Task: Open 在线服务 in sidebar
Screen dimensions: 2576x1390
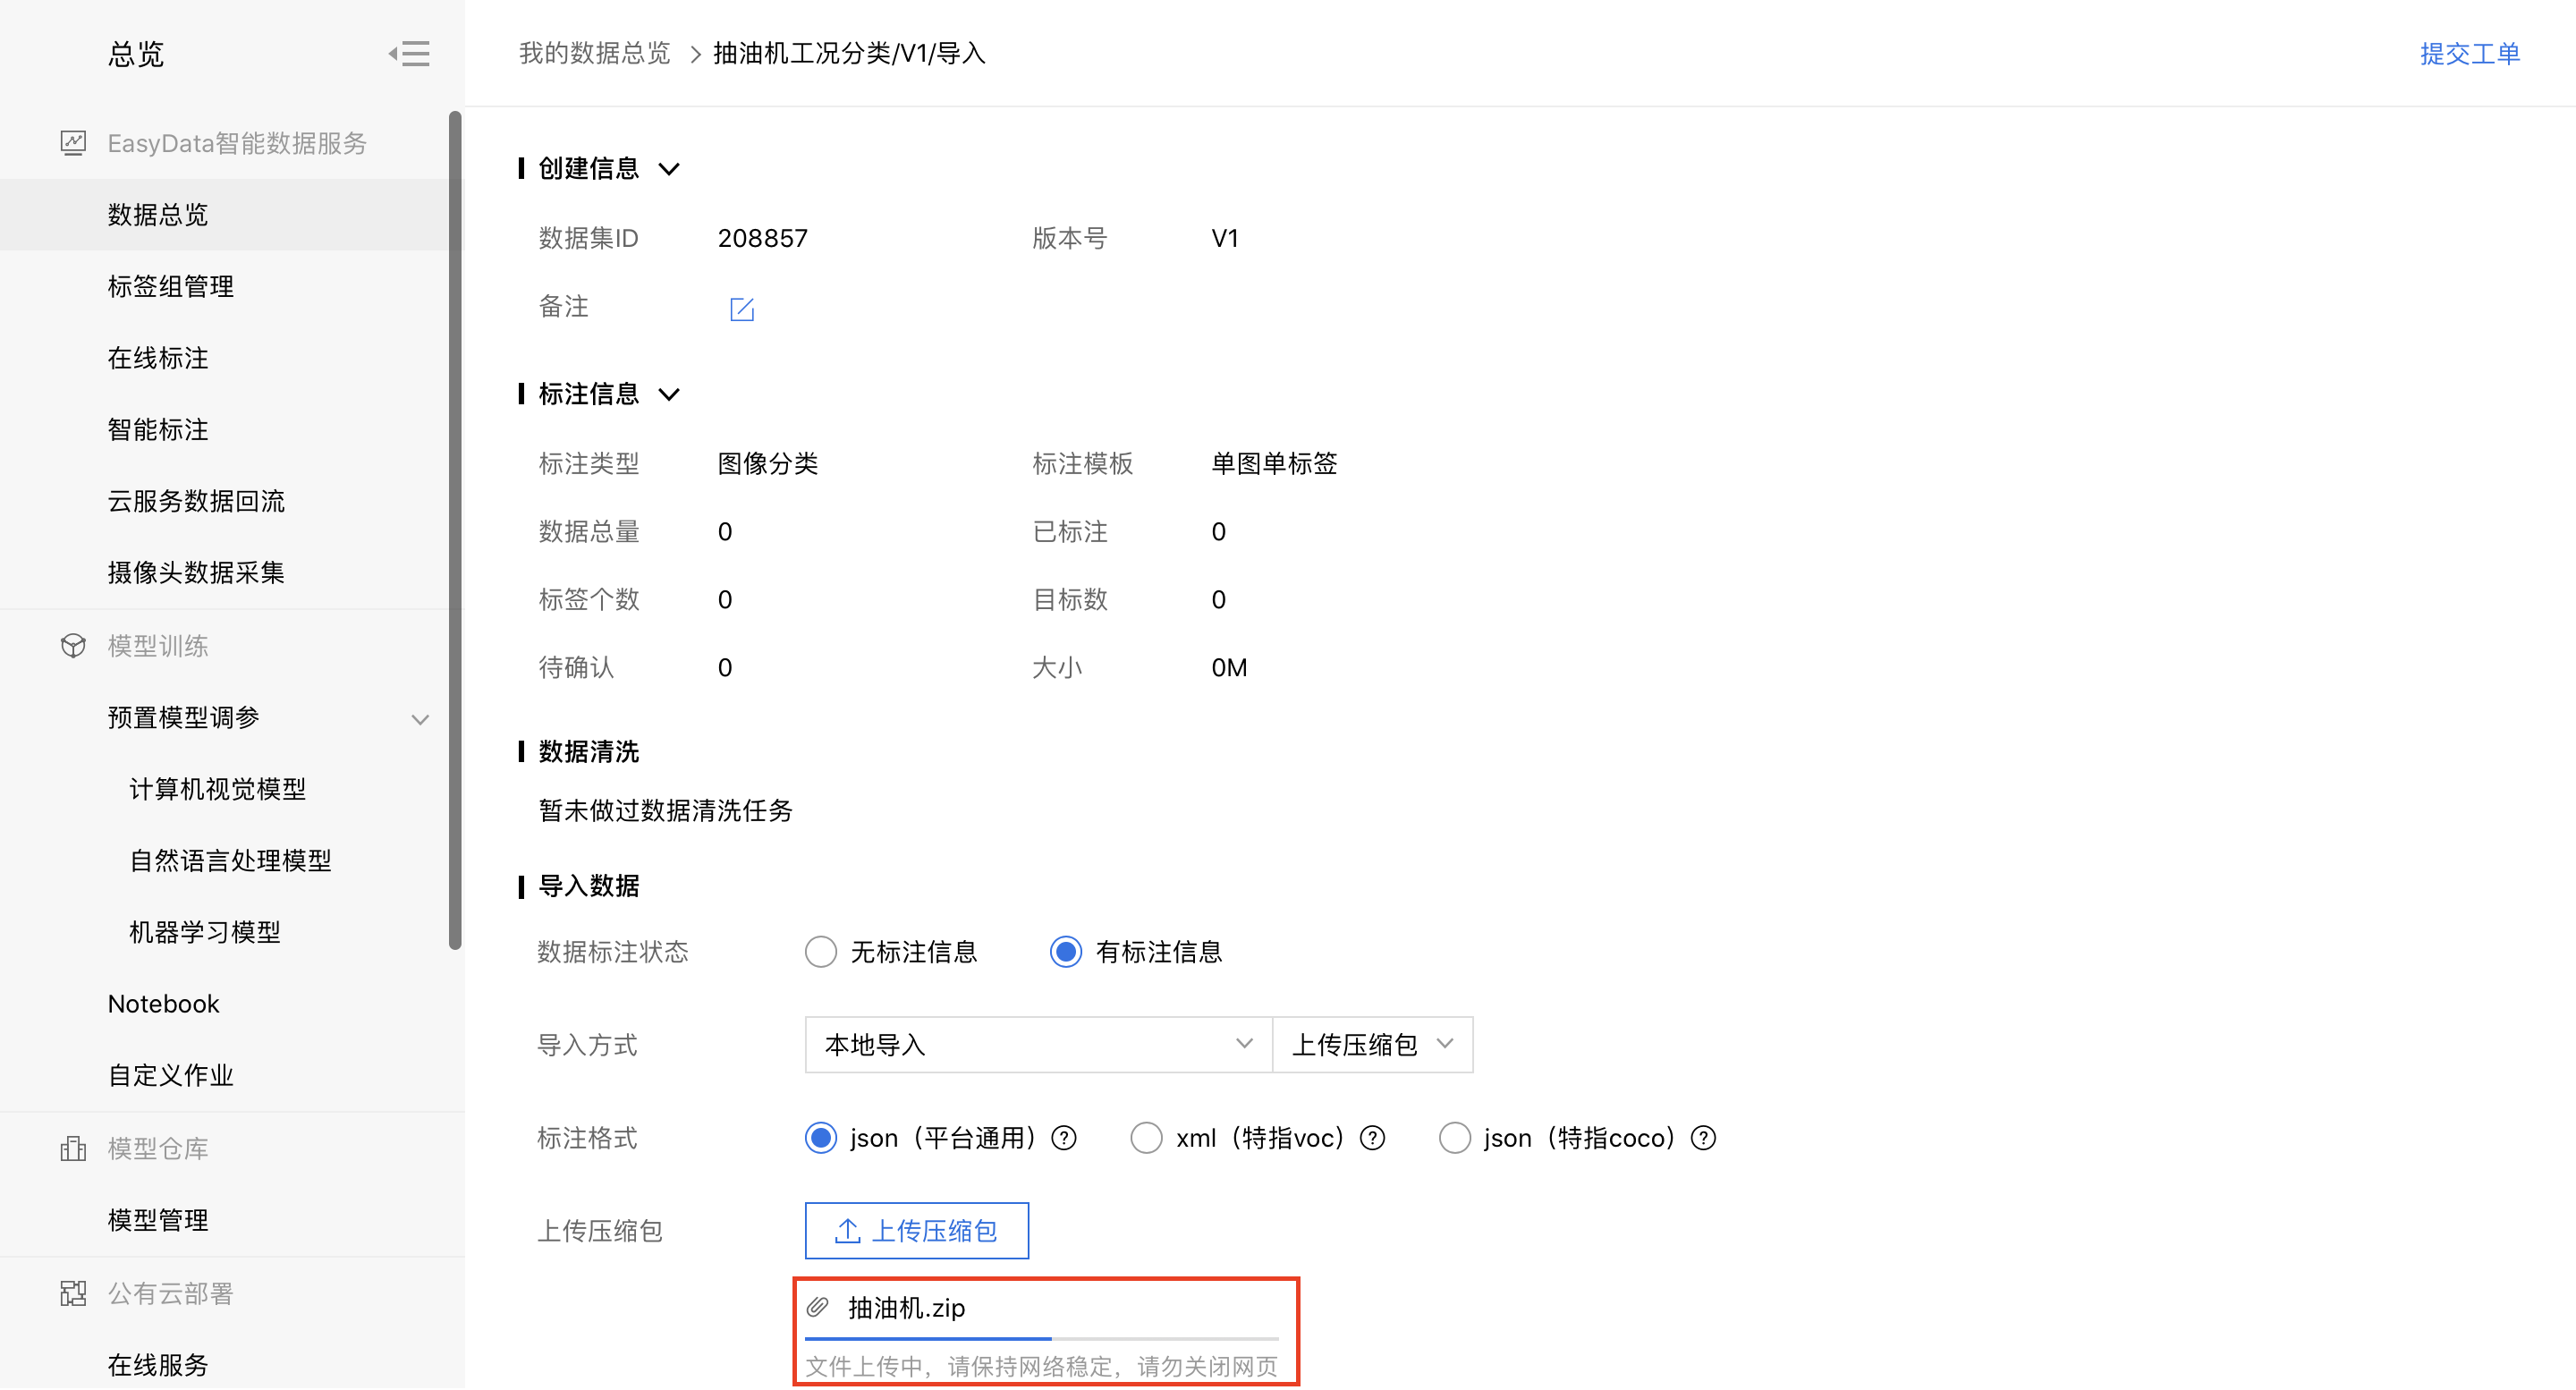Action: pyautogui.click(x=158, y=1364)
